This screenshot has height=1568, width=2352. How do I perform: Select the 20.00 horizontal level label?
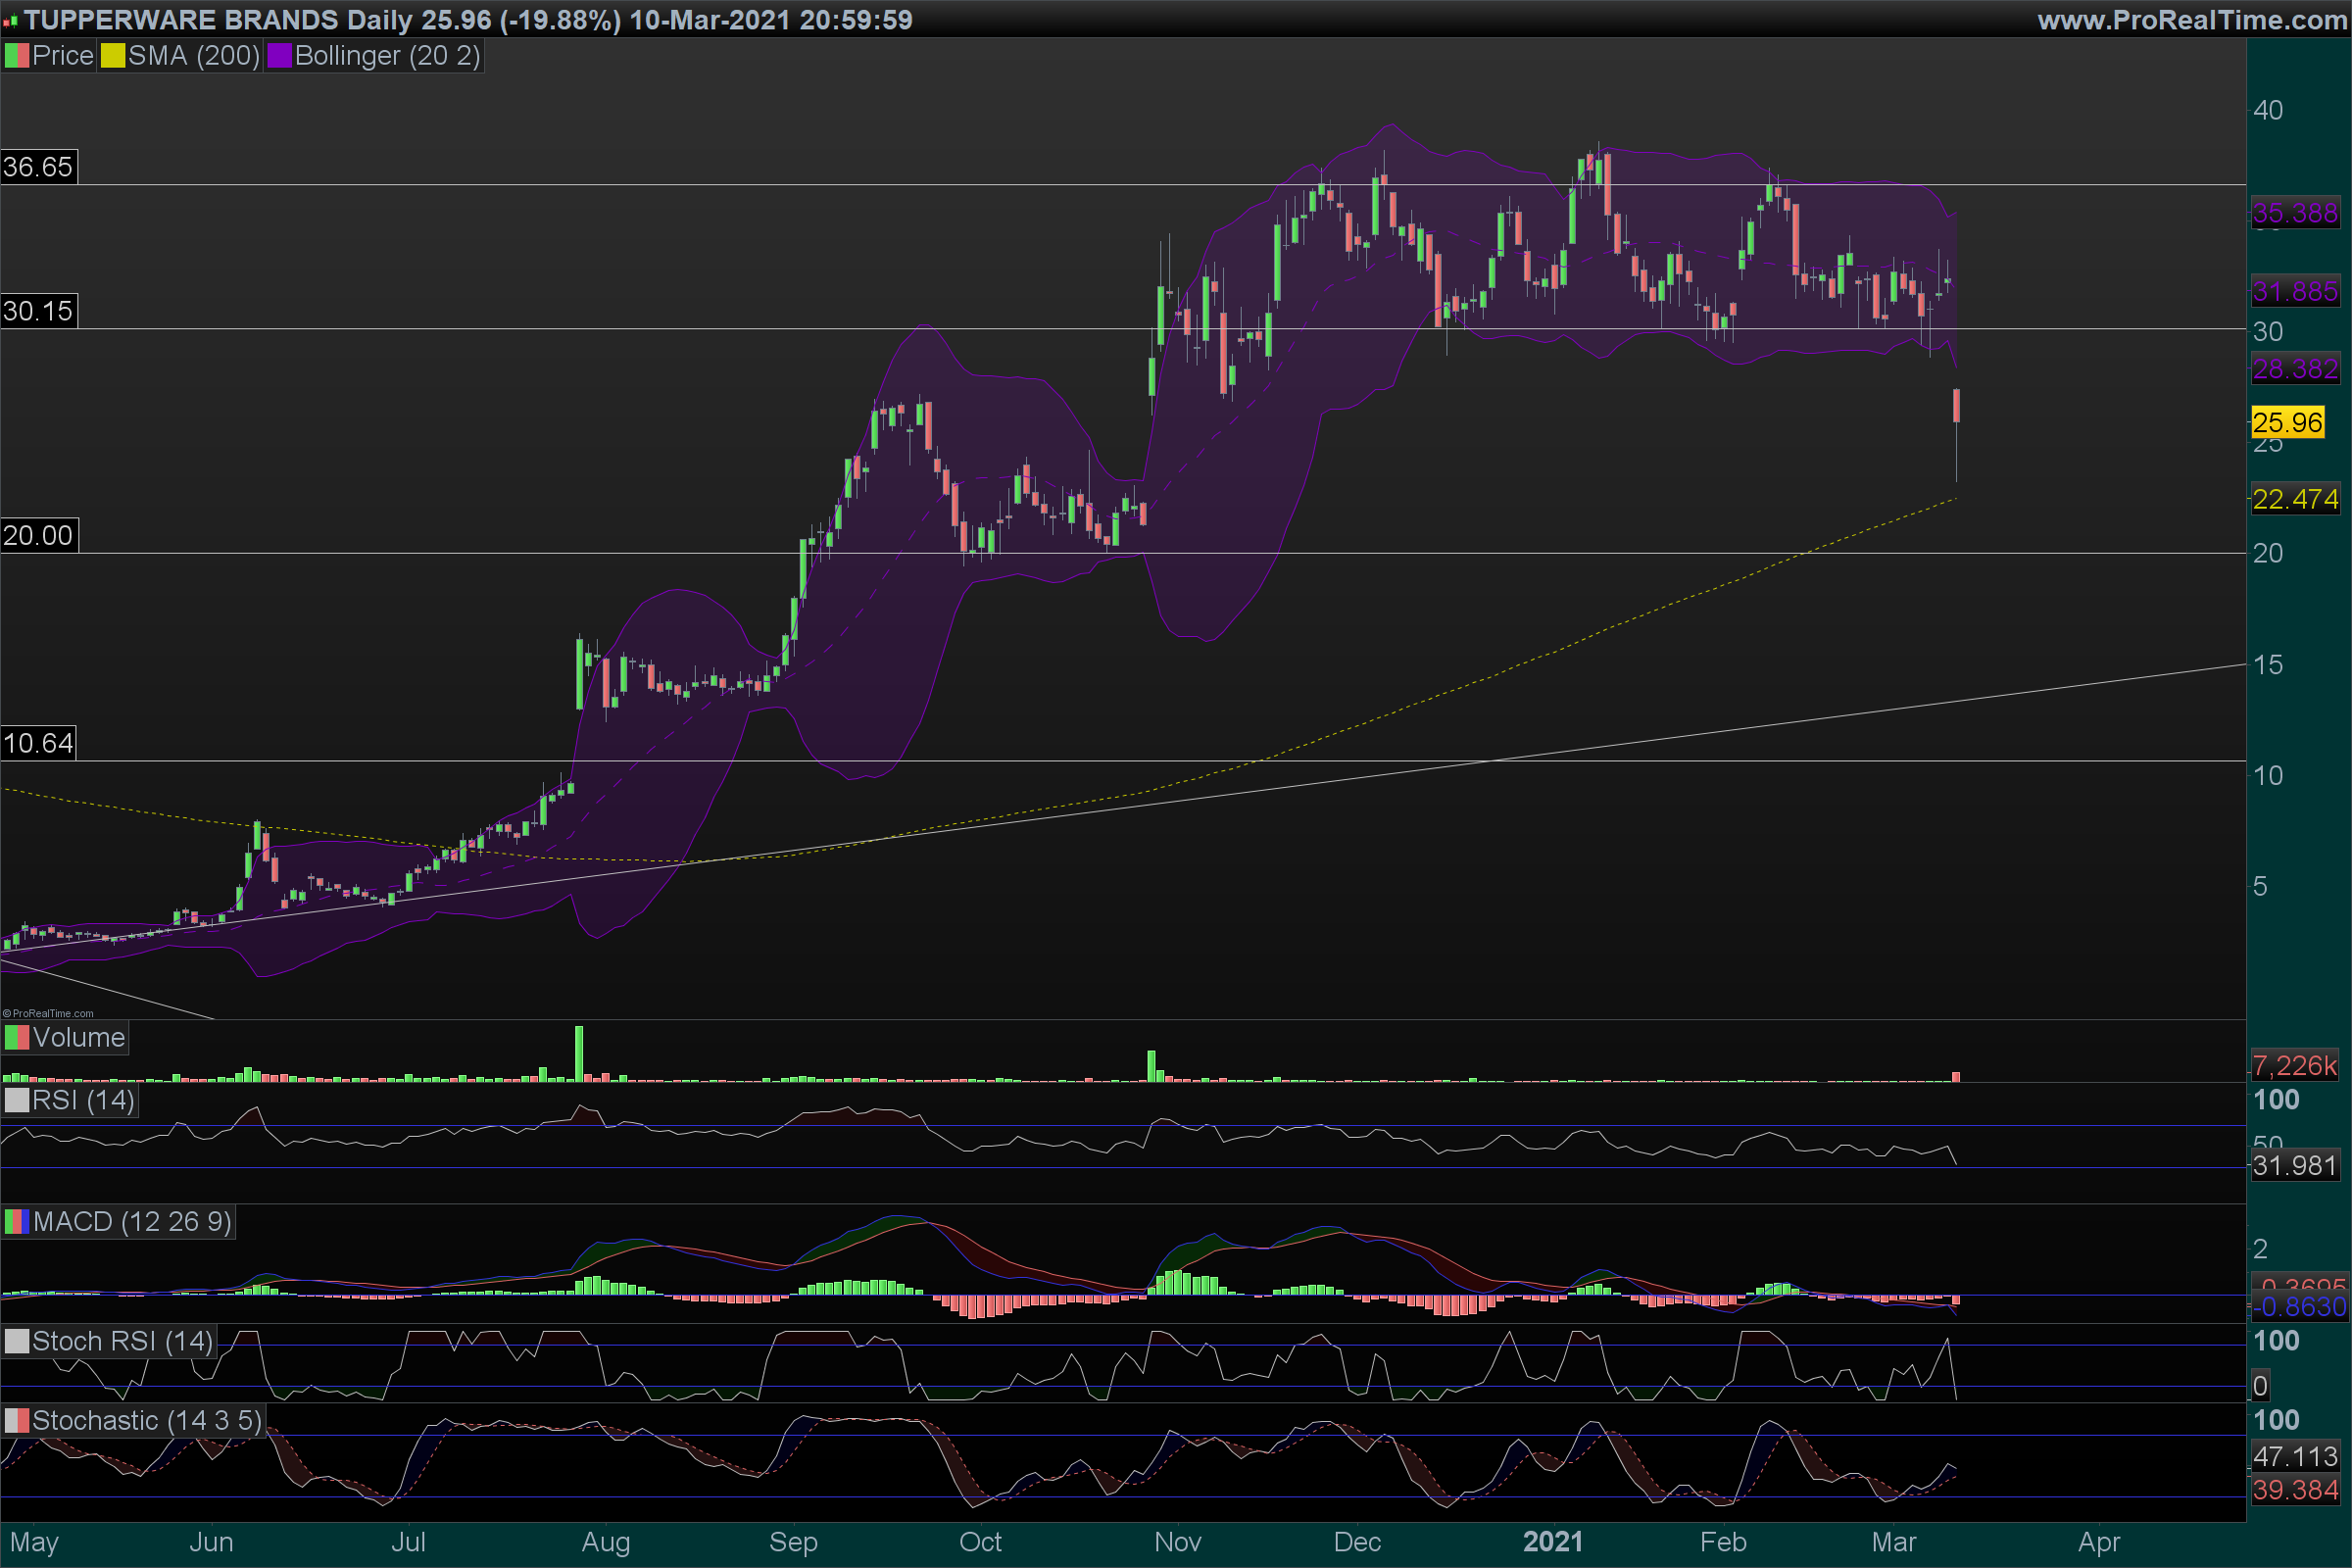[x=38, y=536]
